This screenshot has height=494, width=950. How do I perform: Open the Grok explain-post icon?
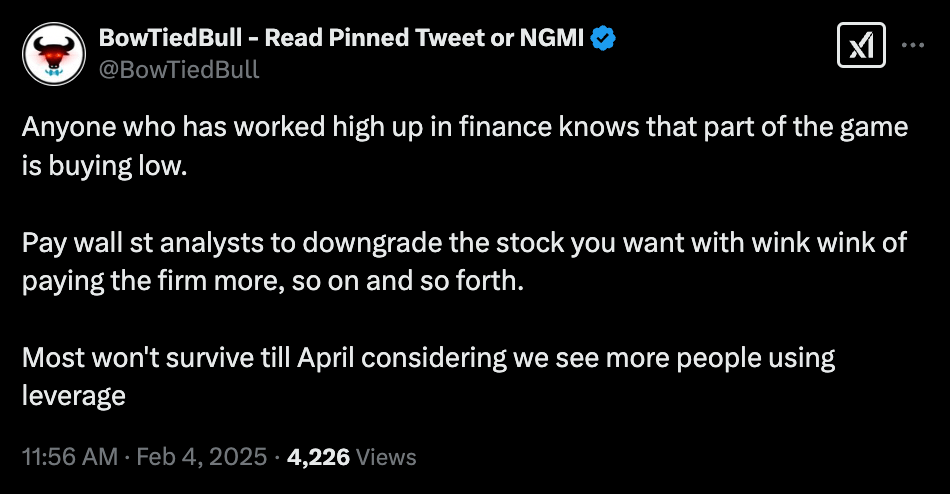point(861,46)
